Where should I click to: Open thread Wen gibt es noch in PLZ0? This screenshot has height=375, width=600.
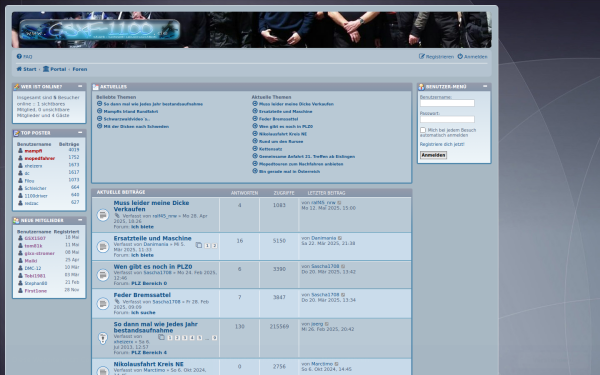tap(153, 267)
